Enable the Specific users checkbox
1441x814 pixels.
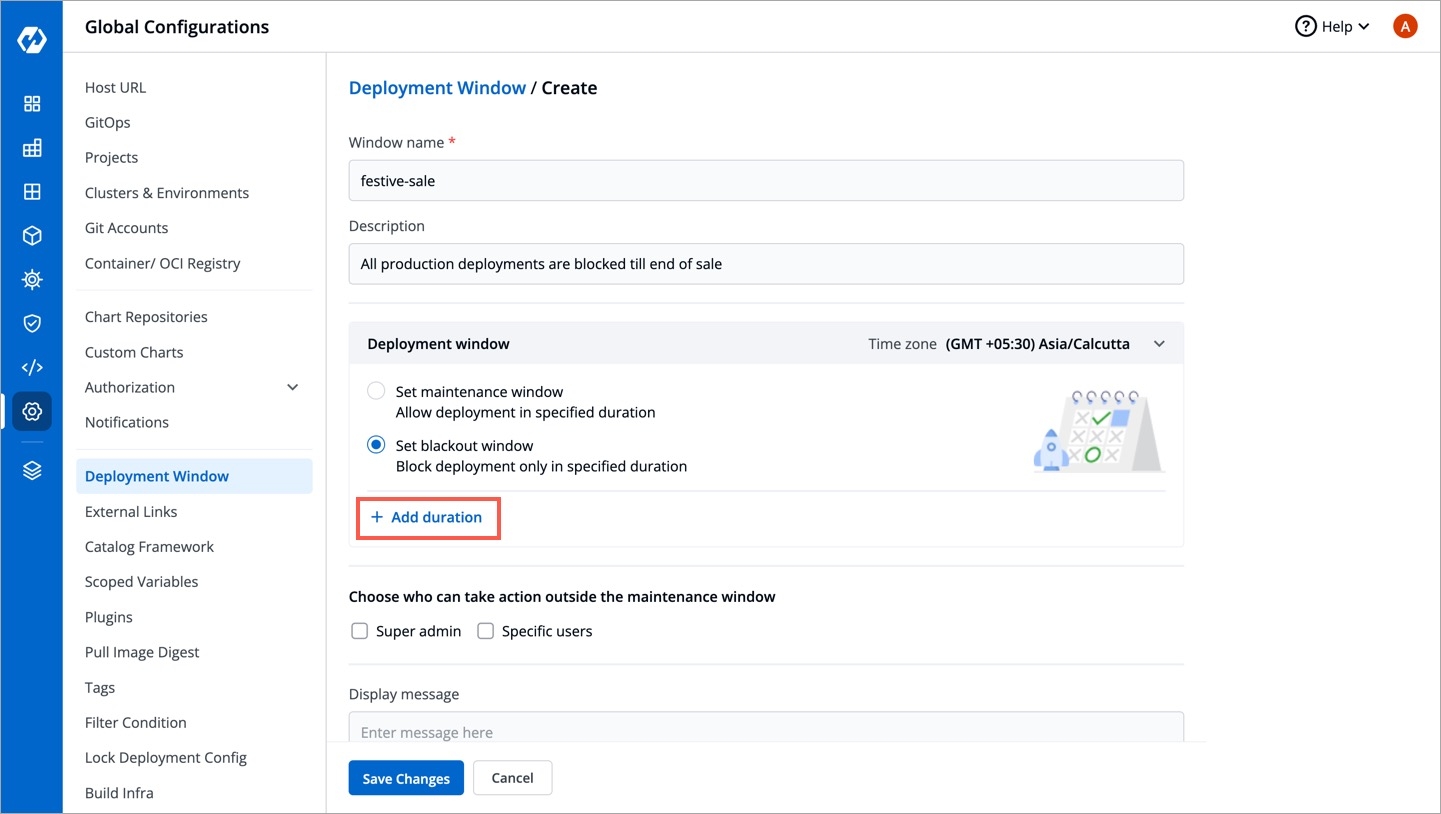click(486, 631)
